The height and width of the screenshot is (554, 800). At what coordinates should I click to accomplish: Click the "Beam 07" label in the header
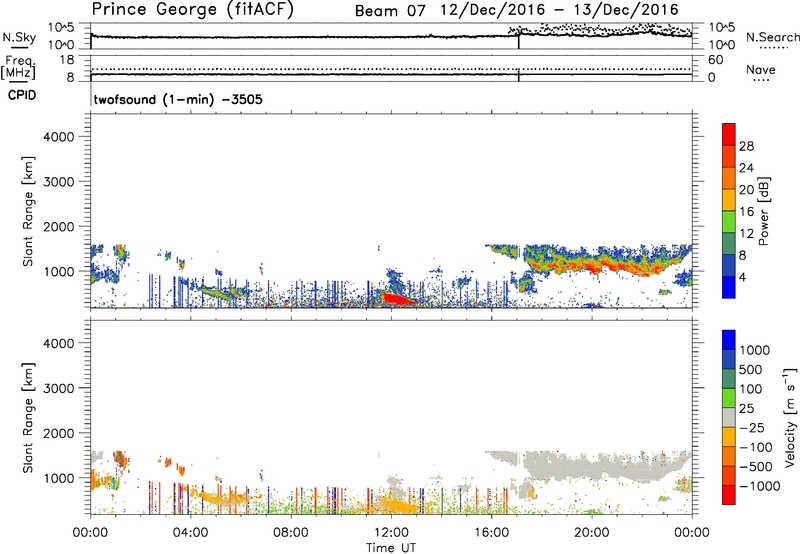[x=390, y=11]
